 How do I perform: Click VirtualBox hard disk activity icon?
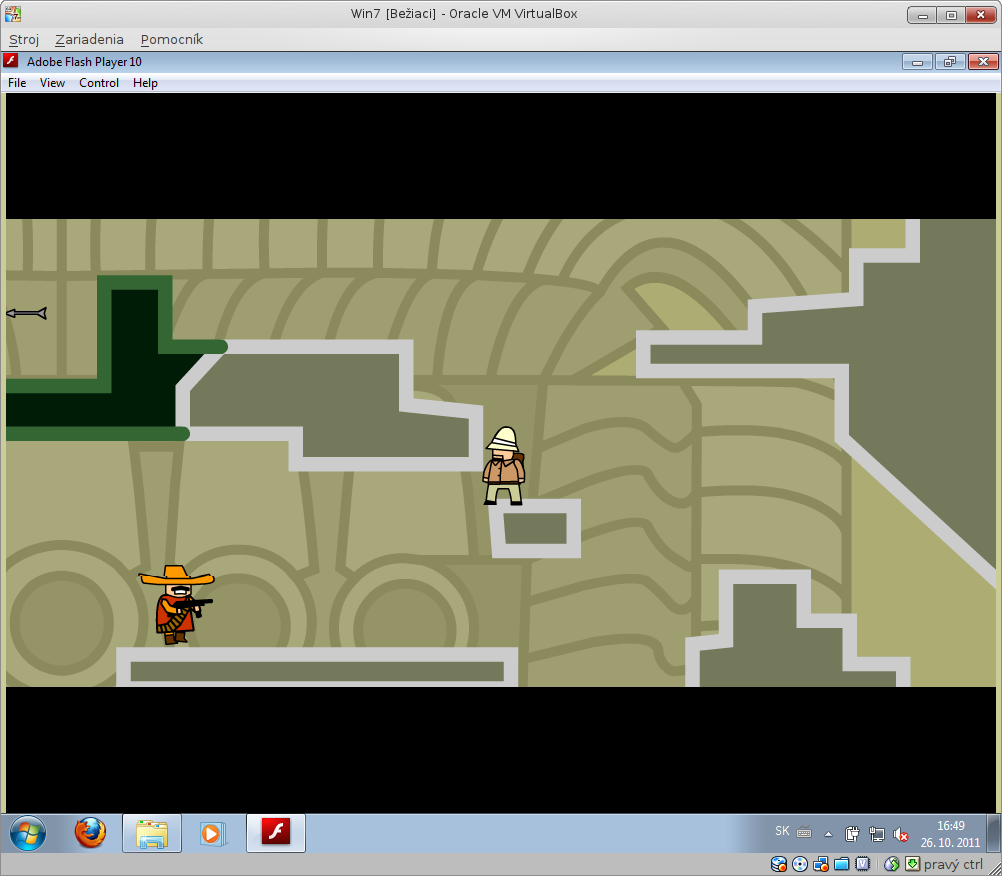(x=779, y=864)
